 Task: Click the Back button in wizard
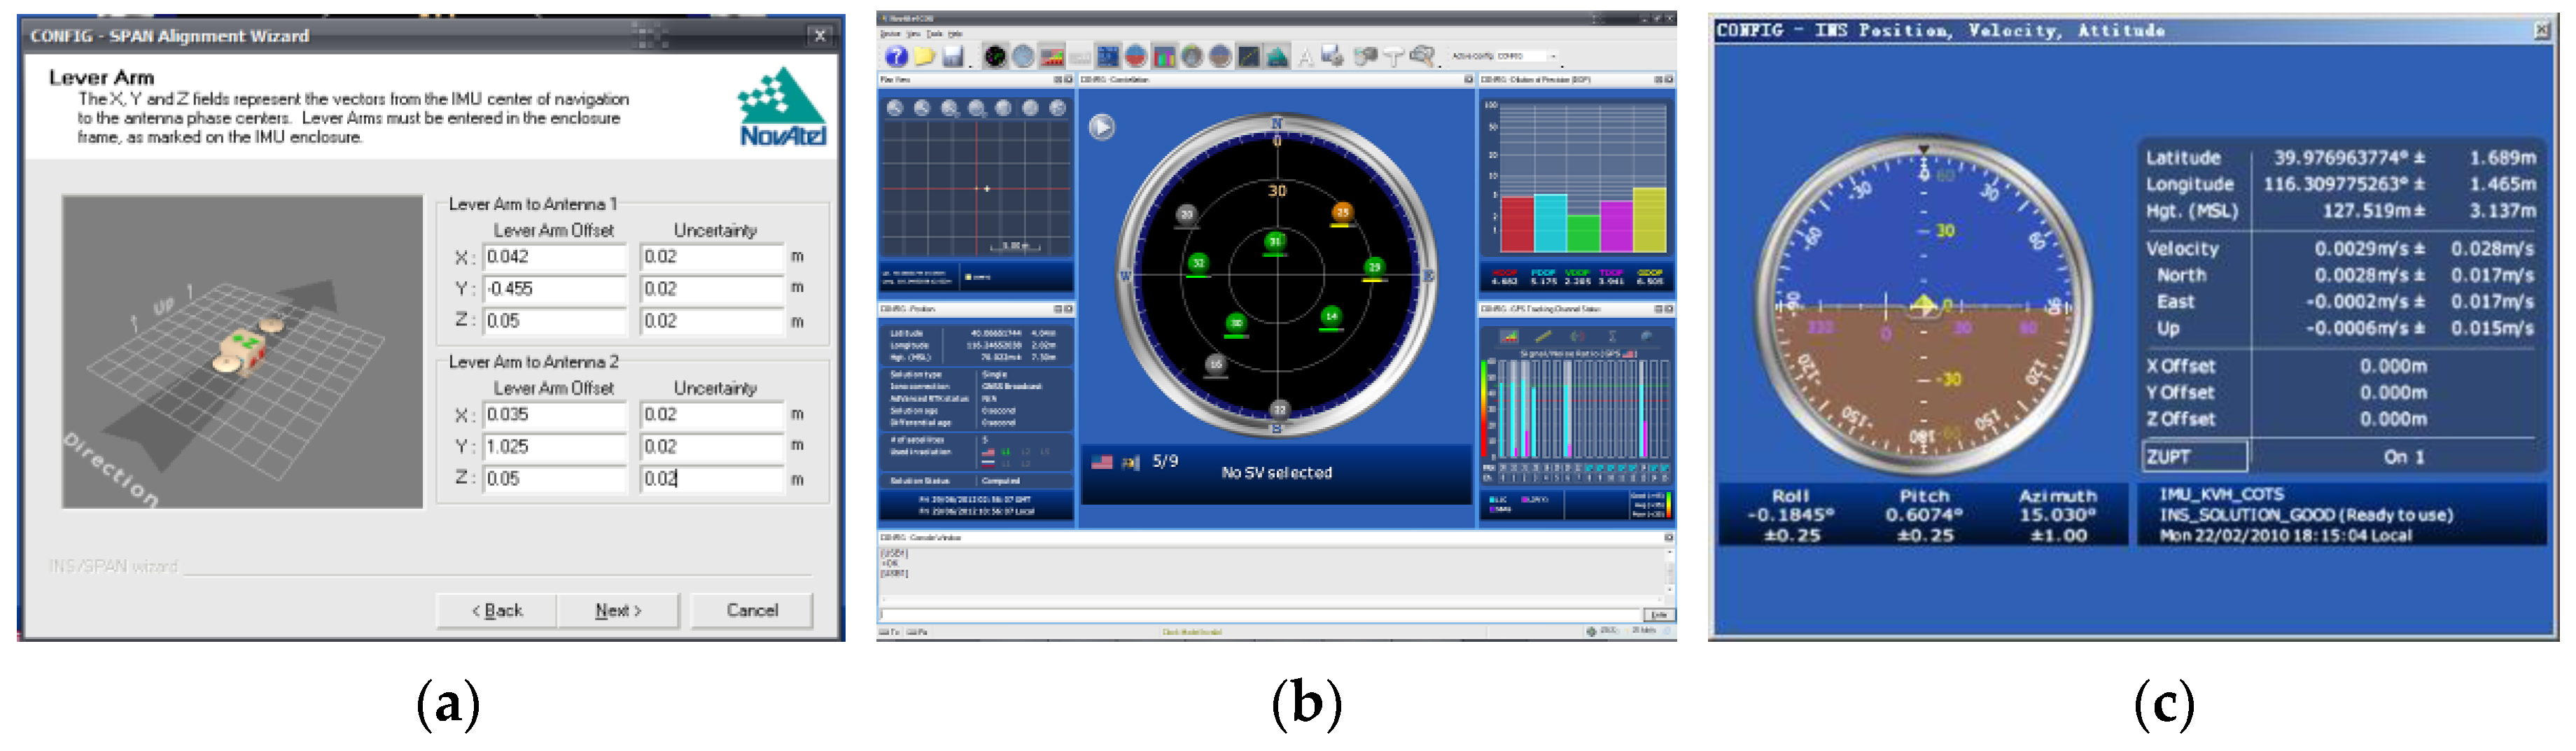(x=497, y=610)
